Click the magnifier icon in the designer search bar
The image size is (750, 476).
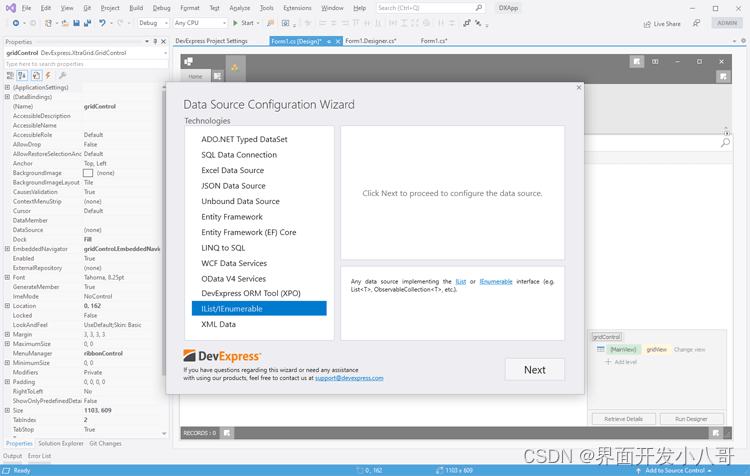[x=725, y=143]
